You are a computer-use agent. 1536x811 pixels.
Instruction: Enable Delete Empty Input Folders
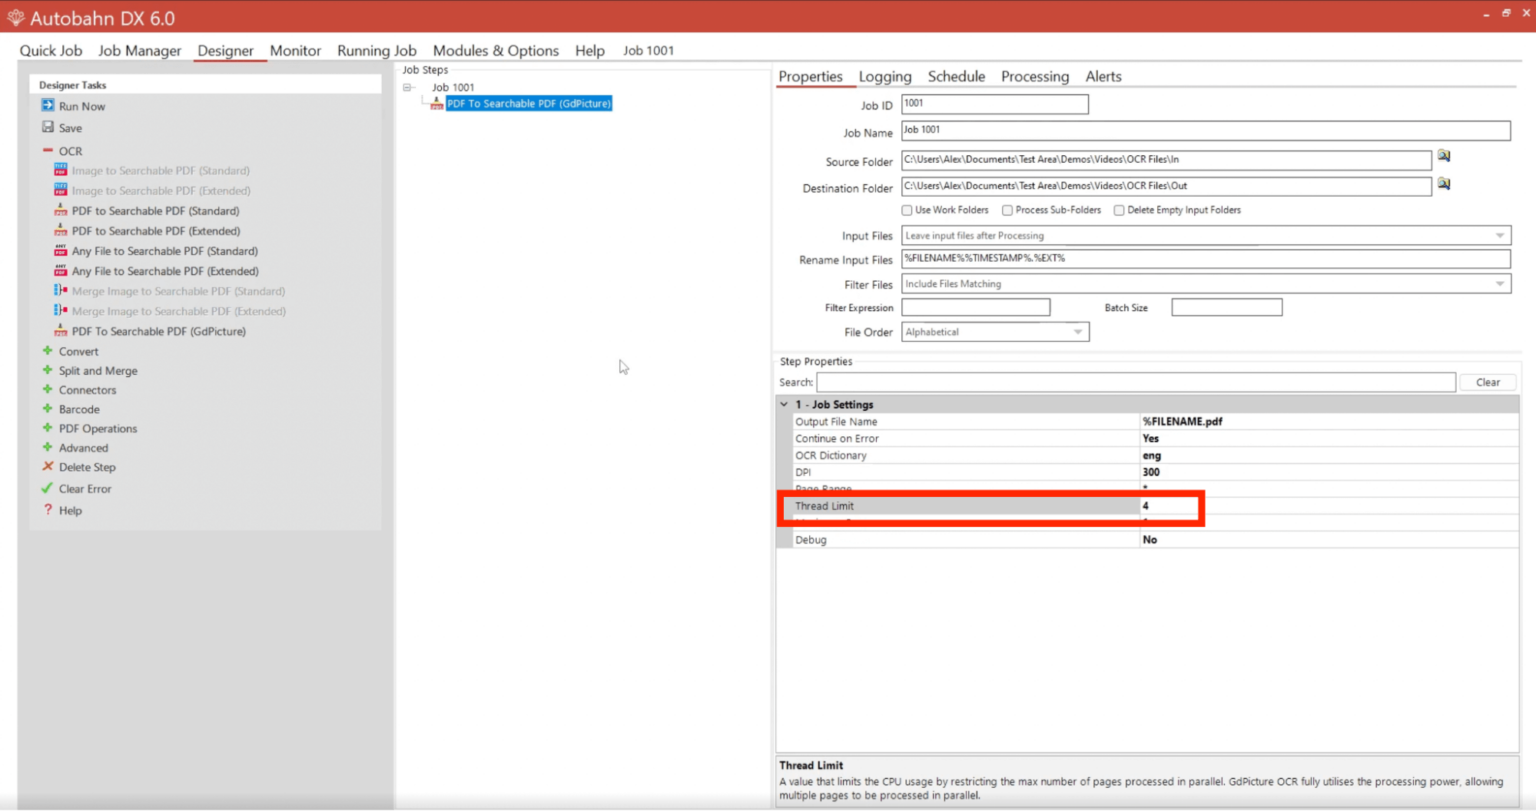click(1118, 210)
